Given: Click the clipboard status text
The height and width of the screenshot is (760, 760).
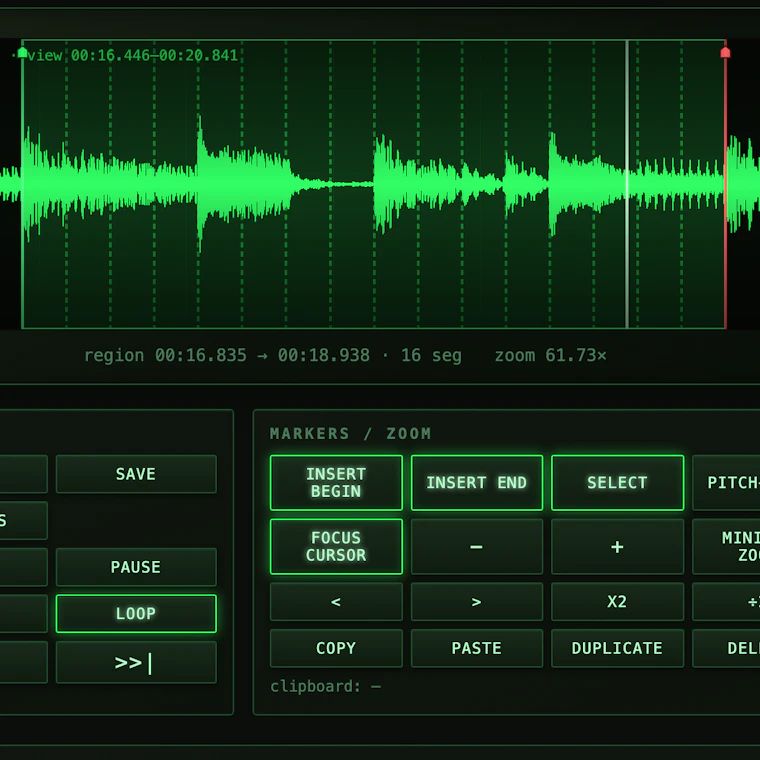Looking at the screenshot, I should click(326, 686).
